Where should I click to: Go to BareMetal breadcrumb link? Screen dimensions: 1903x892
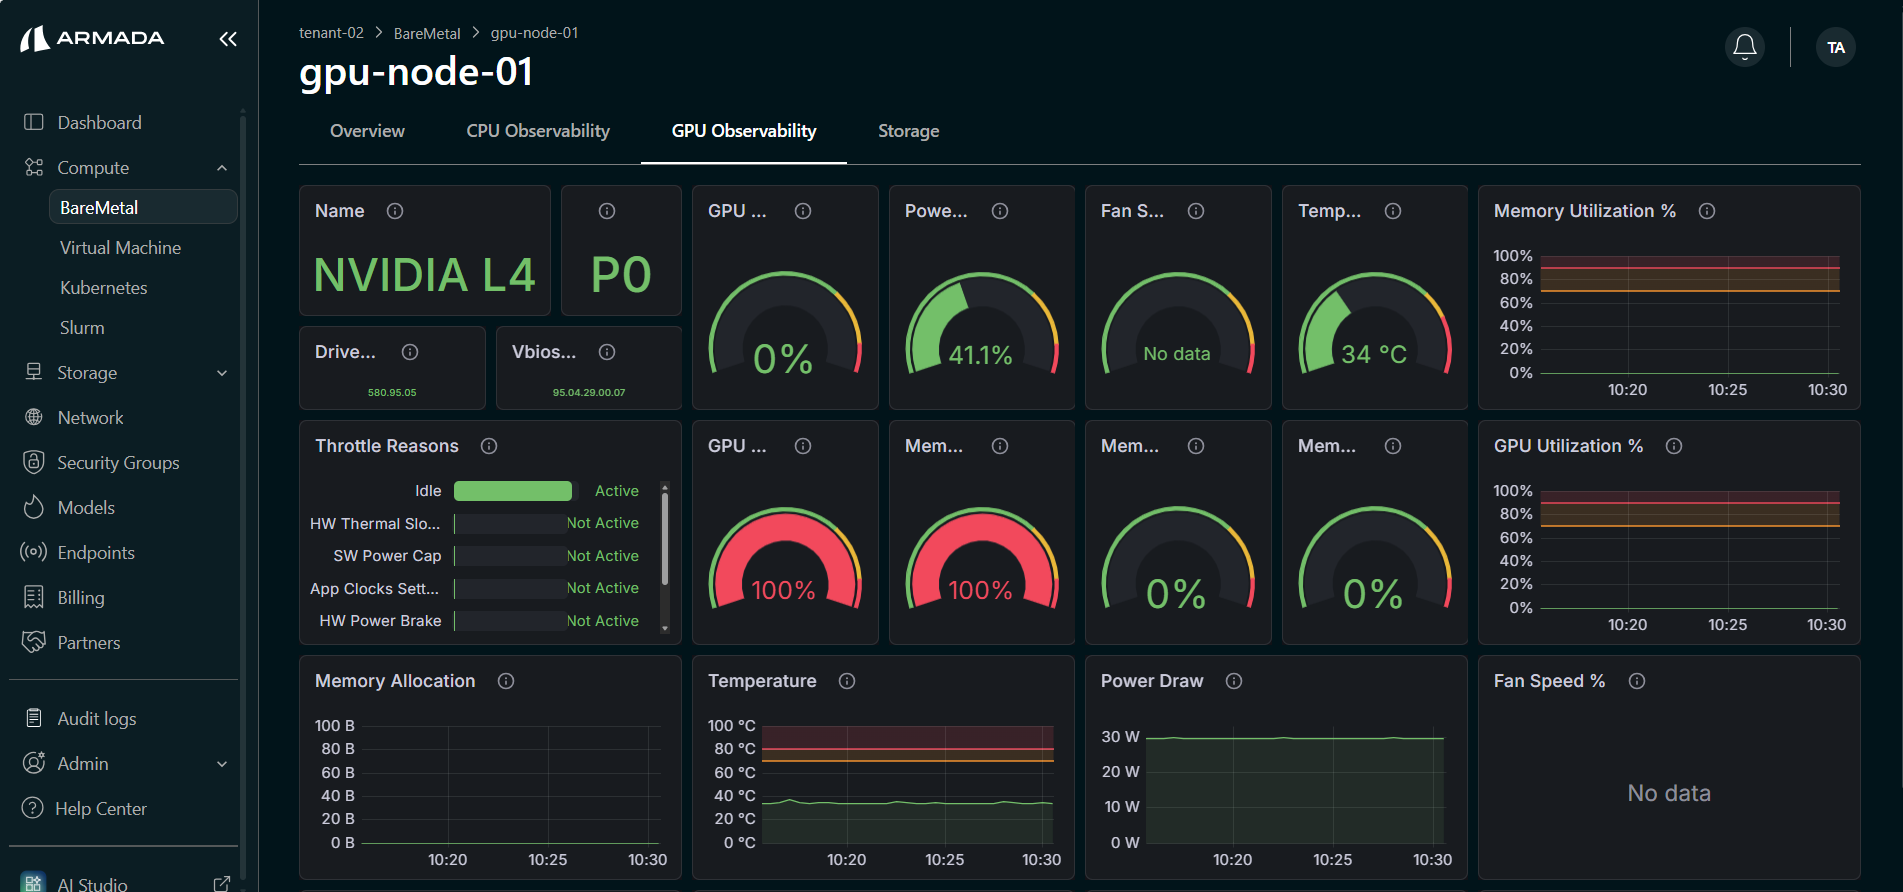[x=427, y=33]
